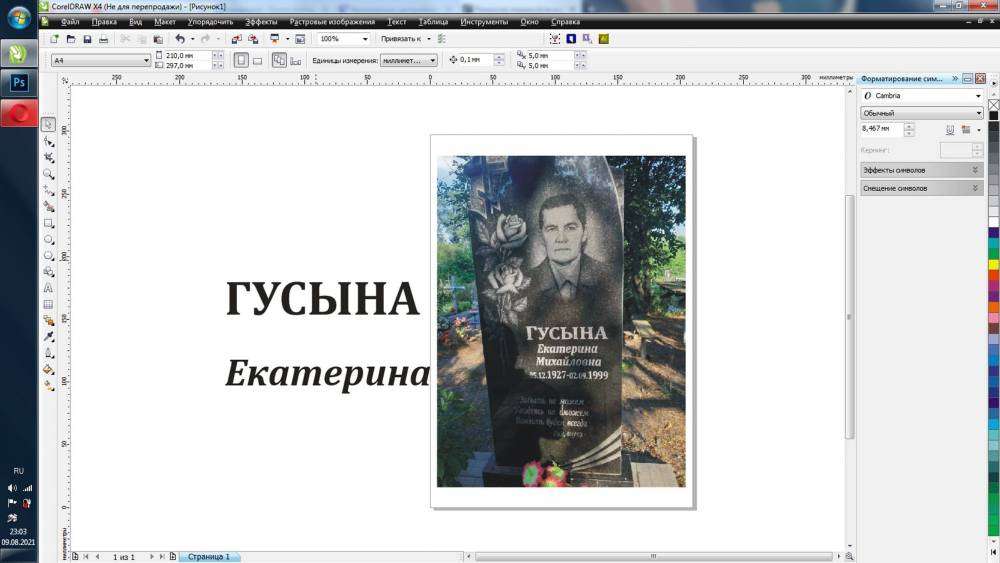
Task: Select the Text tool (A)
Action: [x=48, y=288]
